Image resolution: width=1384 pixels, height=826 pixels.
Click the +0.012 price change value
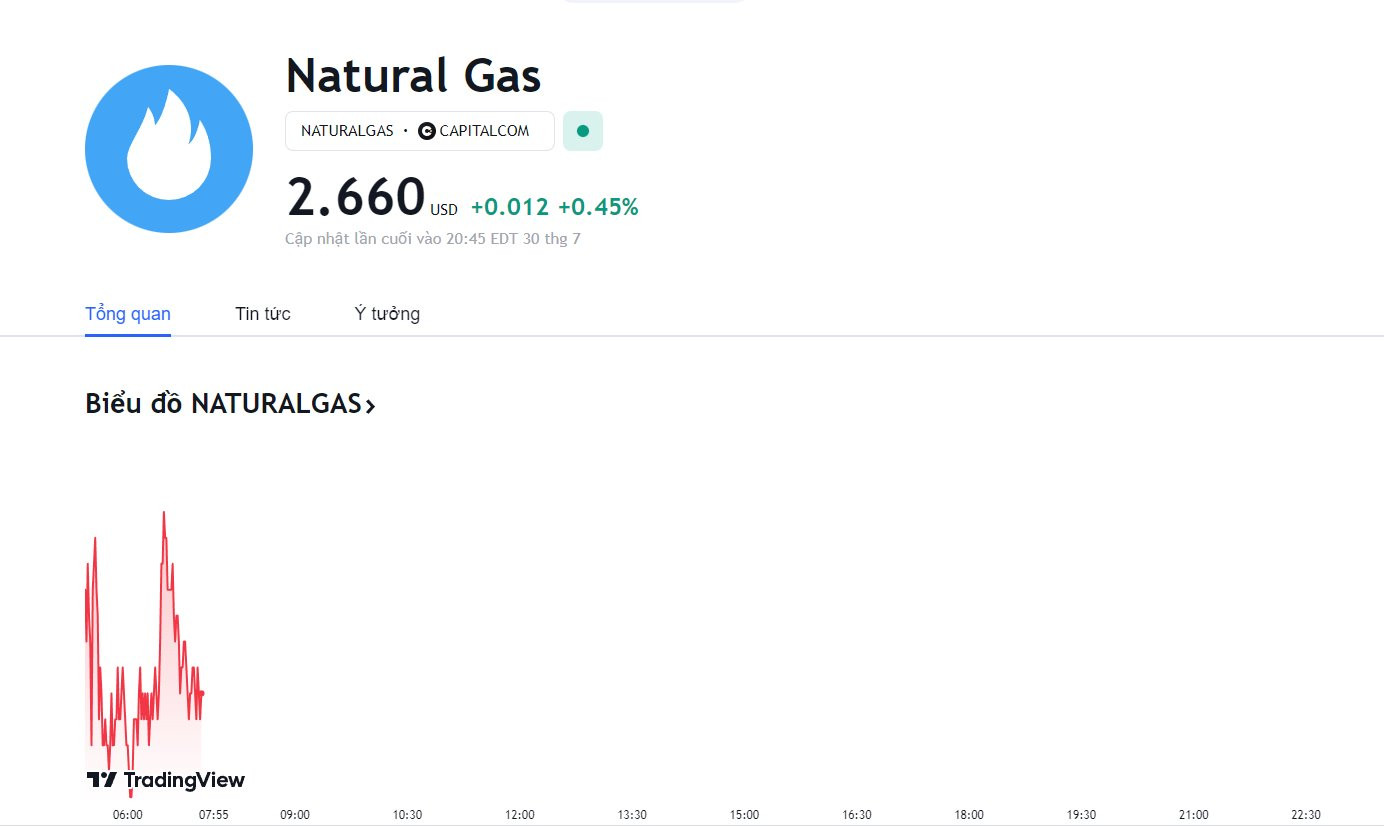pos(510,207)
